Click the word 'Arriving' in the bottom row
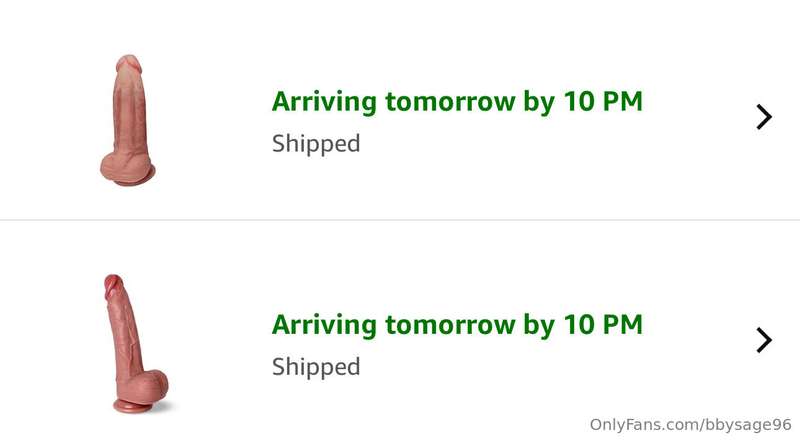 (324, 326)
